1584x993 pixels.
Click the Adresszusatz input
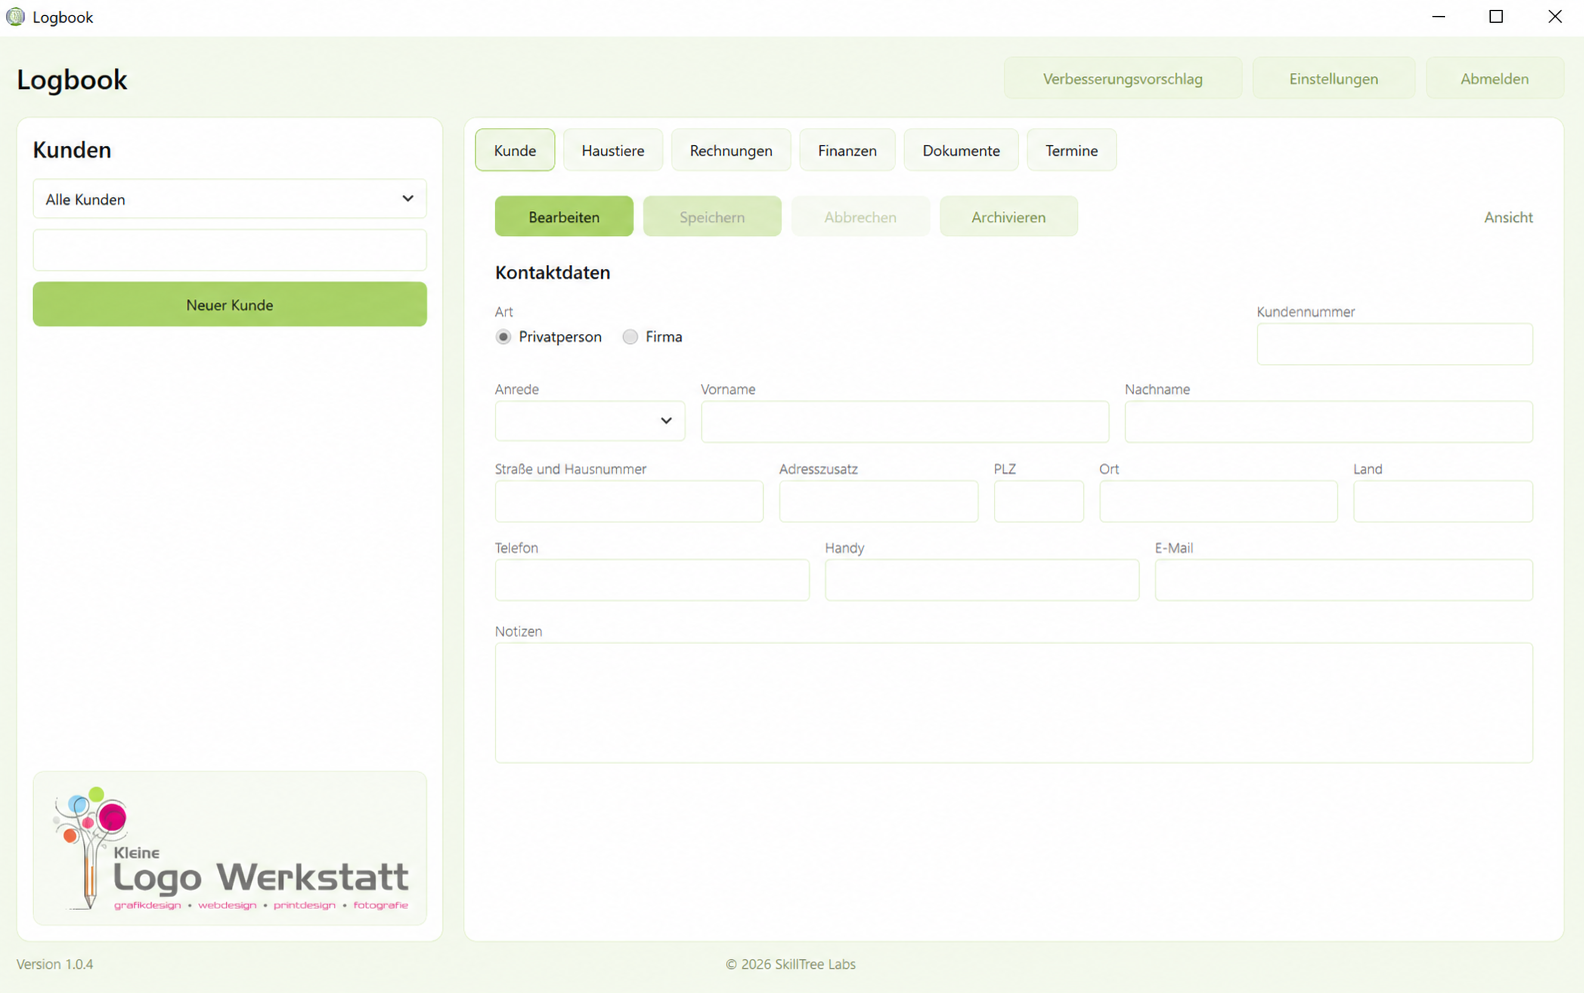pyautogui.click(x=879, y=501)
